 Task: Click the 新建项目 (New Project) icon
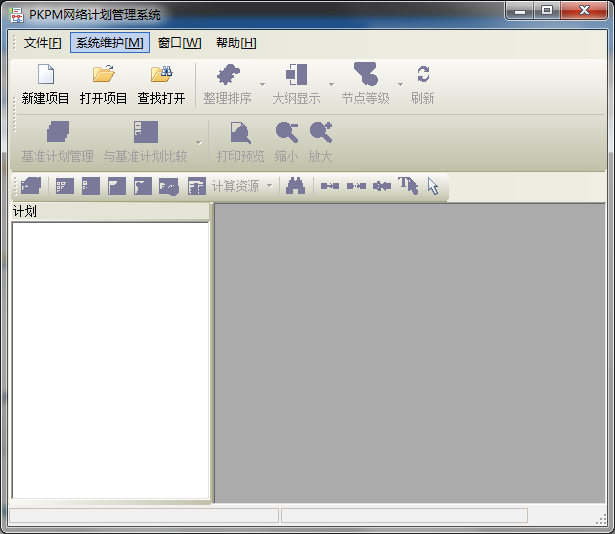46,75
